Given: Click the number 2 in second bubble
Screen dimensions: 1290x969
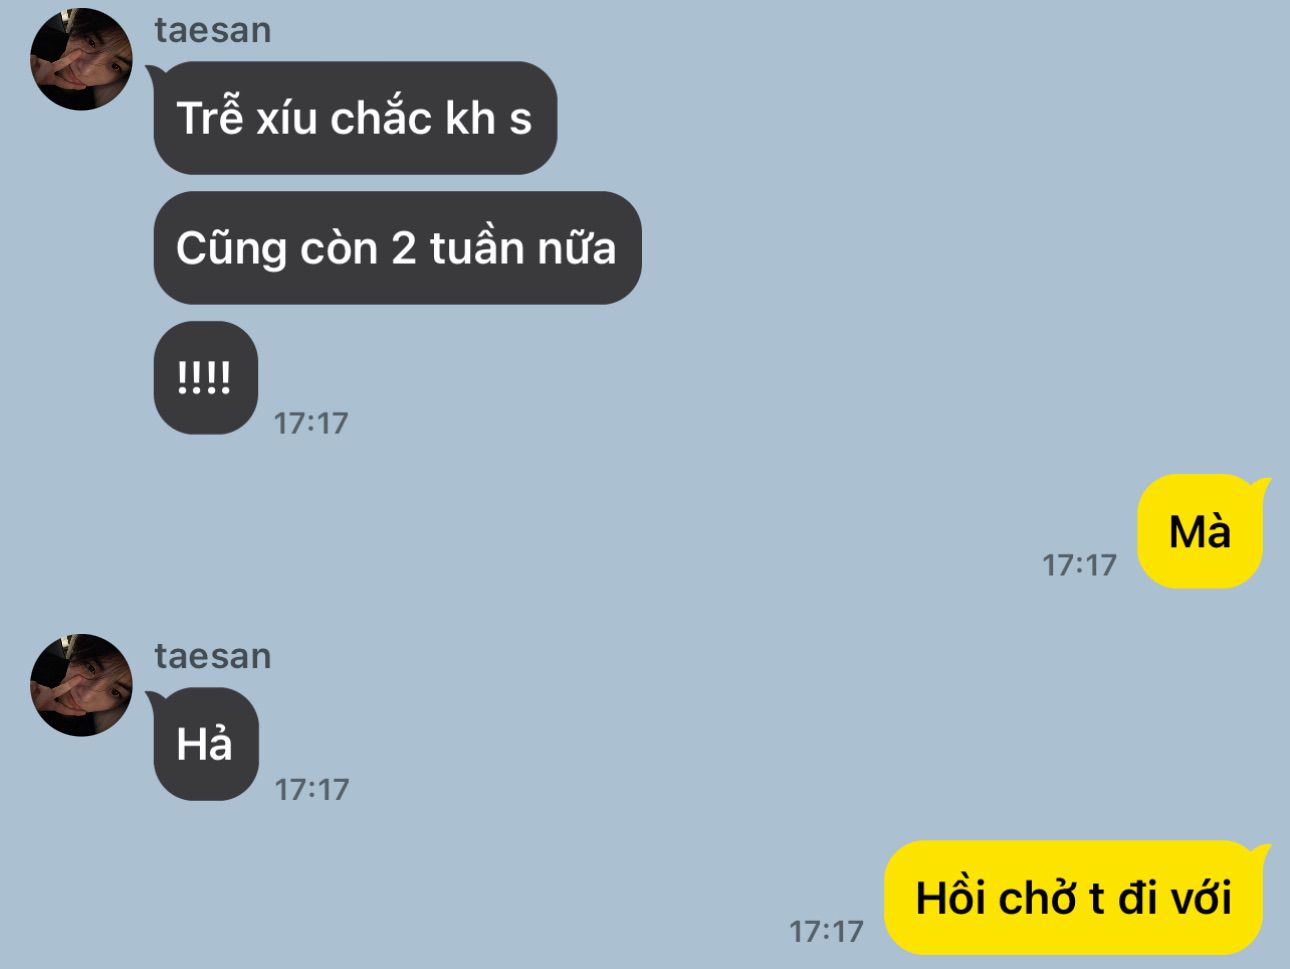Looking at the screenshot, I should [403, 248].
